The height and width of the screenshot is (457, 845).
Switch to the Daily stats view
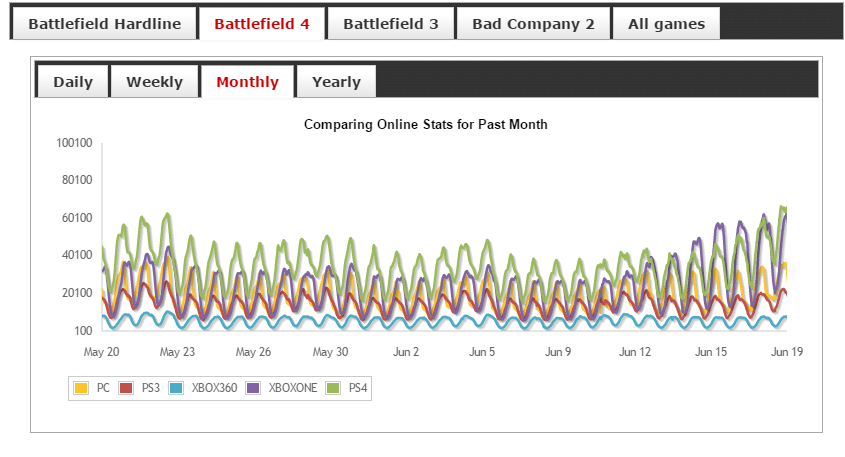click(x=73, y=82)
